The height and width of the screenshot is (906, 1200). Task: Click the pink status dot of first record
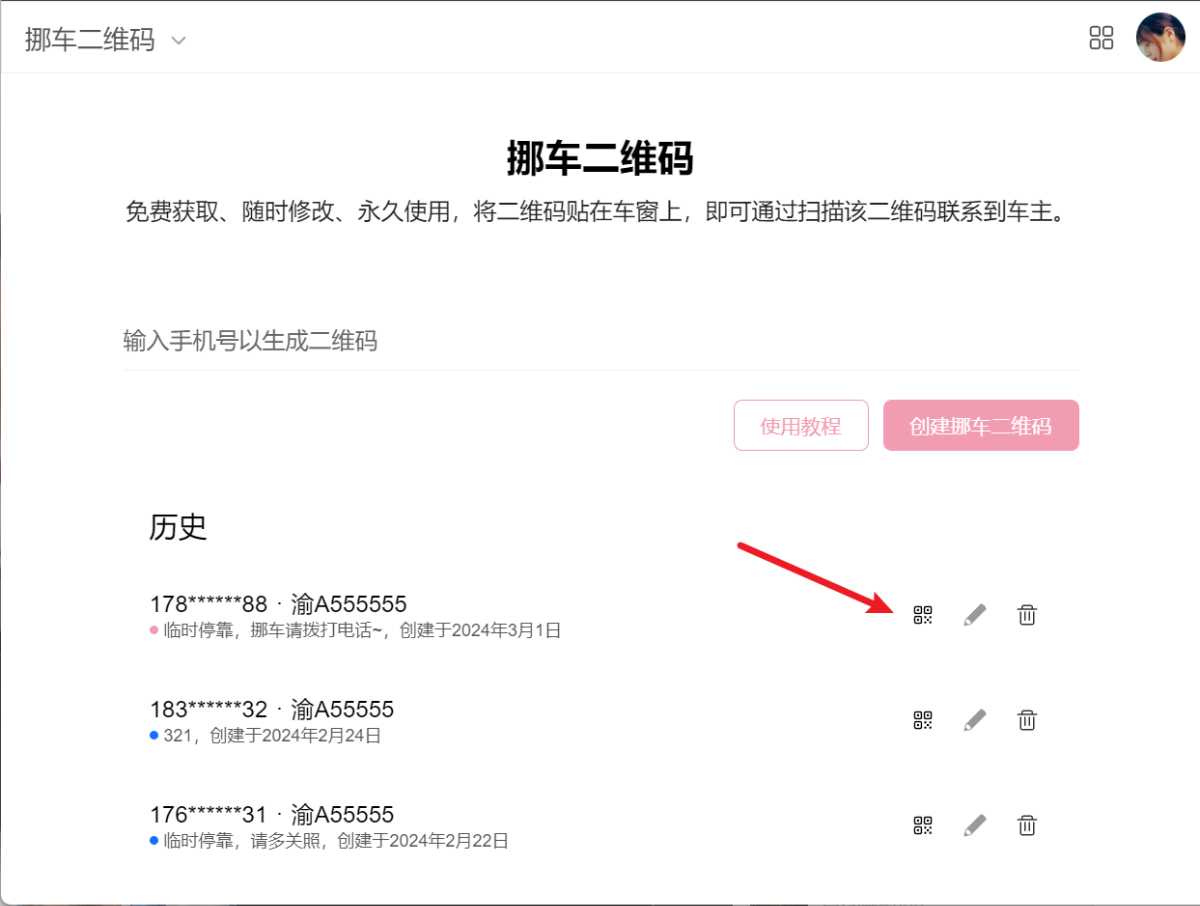[154, 631]
